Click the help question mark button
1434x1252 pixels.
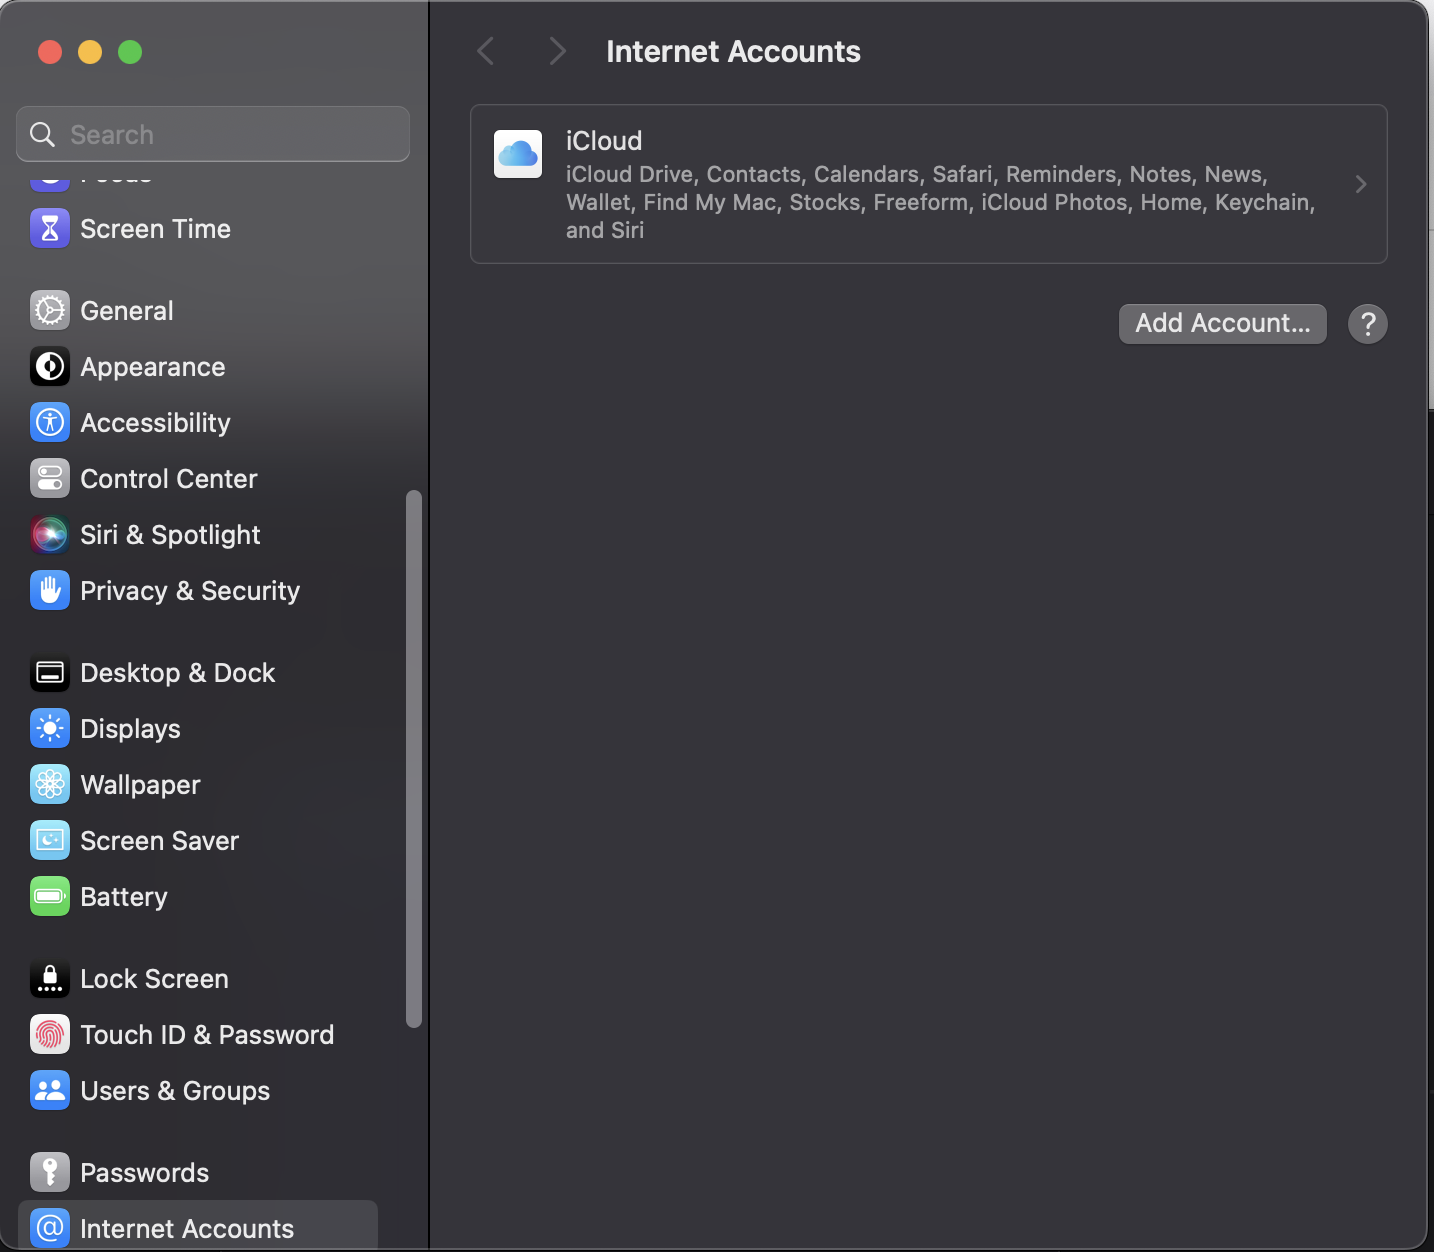point(1367,324)
